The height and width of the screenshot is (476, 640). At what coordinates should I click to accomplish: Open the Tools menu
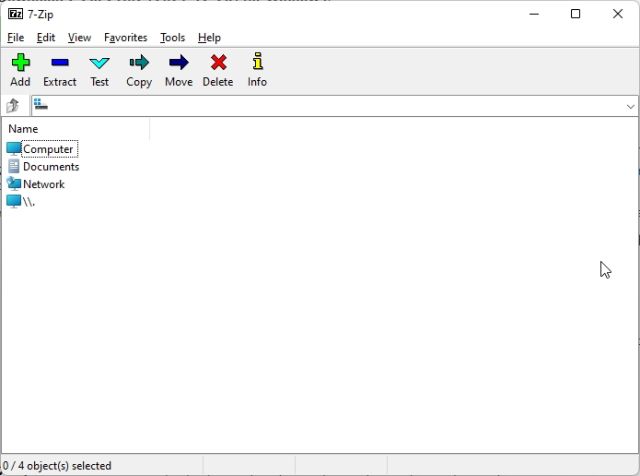[172, 38]
